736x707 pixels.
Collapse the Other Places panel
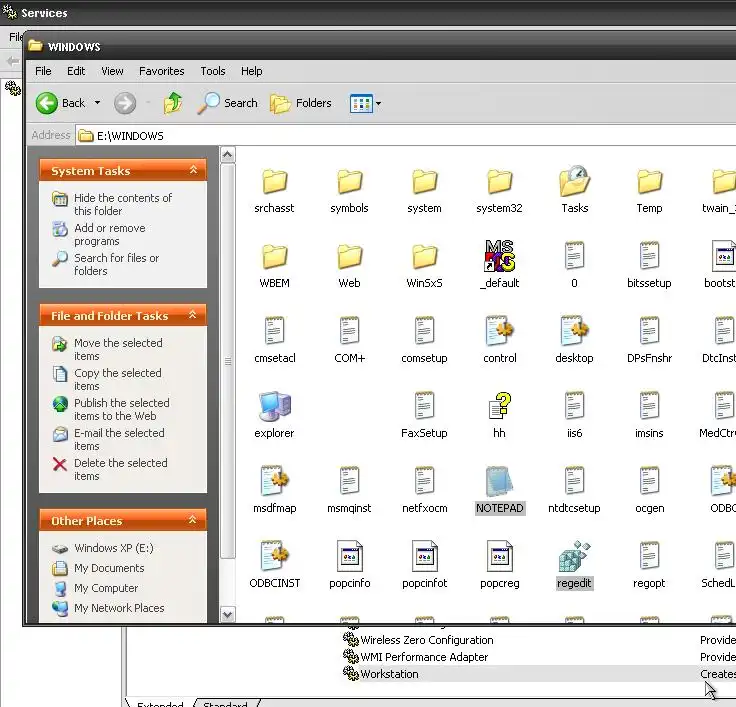192,520
